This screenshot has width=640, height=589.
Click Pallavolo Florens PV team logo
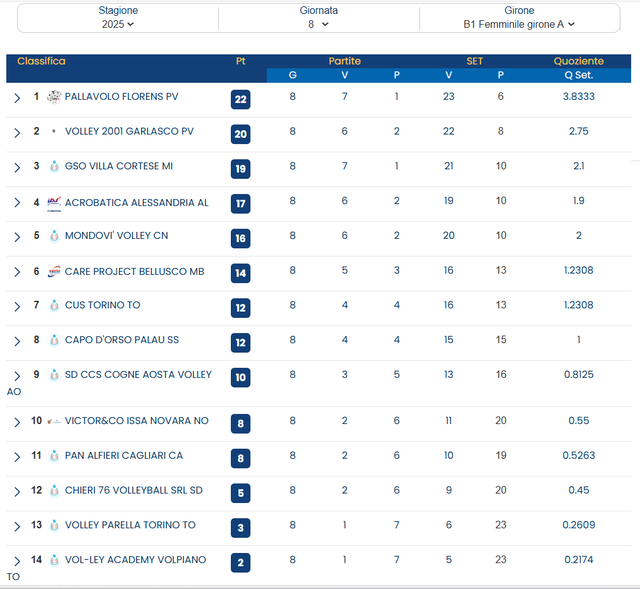coord(54,97)
